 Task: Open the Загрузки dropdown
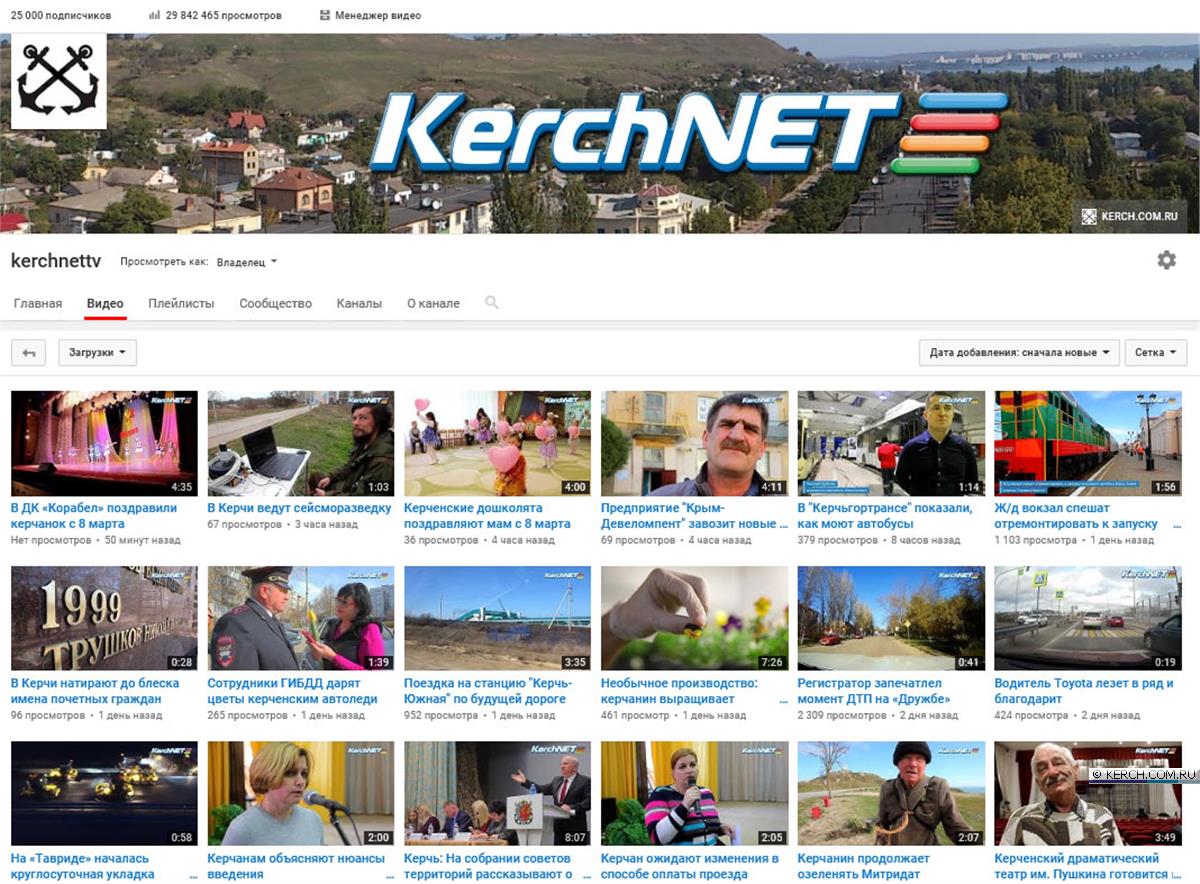pyautogui.click(x=97, y=353)
